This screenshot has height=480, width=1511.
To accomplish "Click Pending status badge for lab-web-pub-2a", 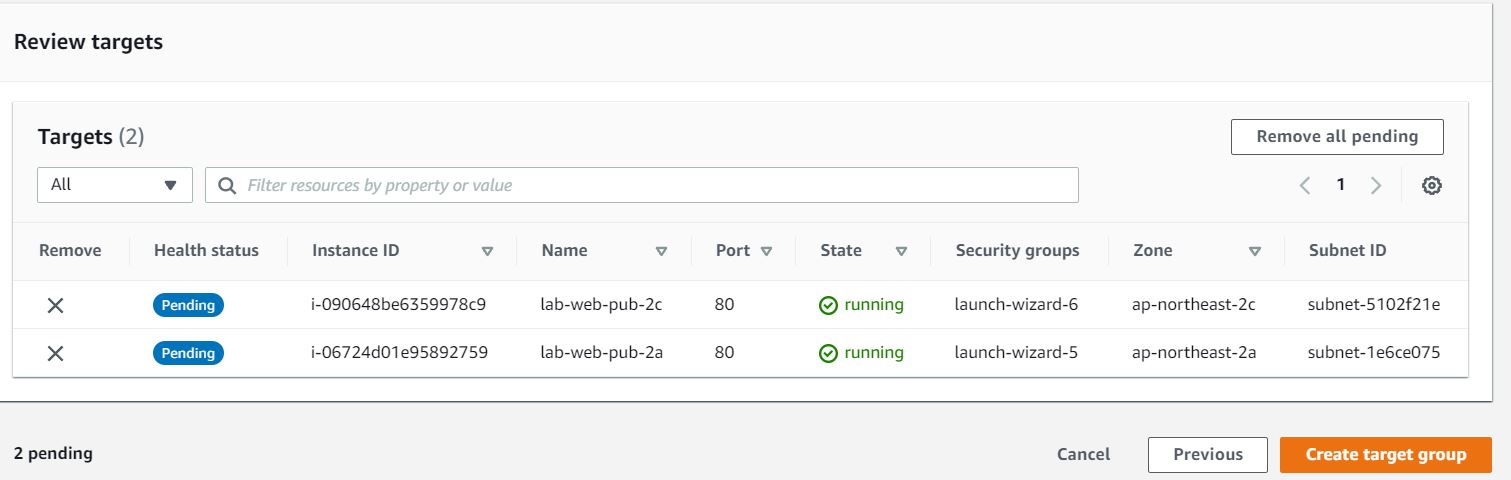I will [188, 353].
